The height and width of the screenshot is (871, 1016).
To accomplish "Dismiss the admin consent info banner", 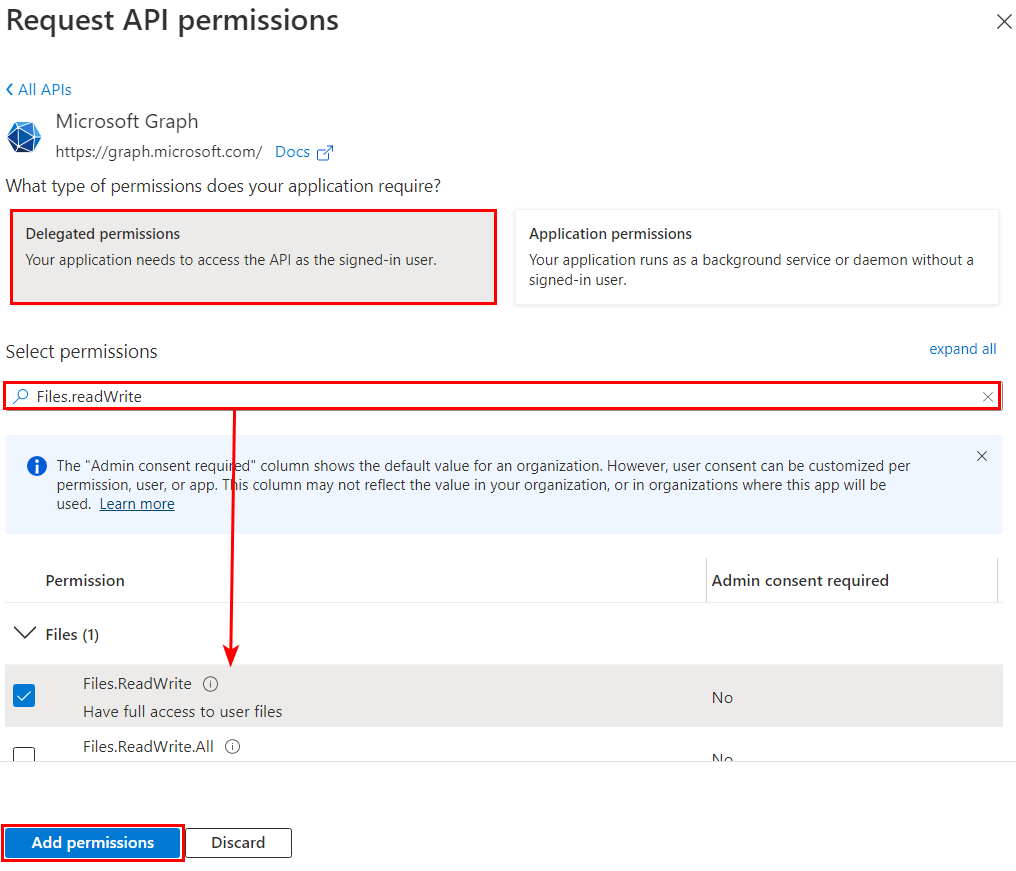I will (x=982, y=456).
